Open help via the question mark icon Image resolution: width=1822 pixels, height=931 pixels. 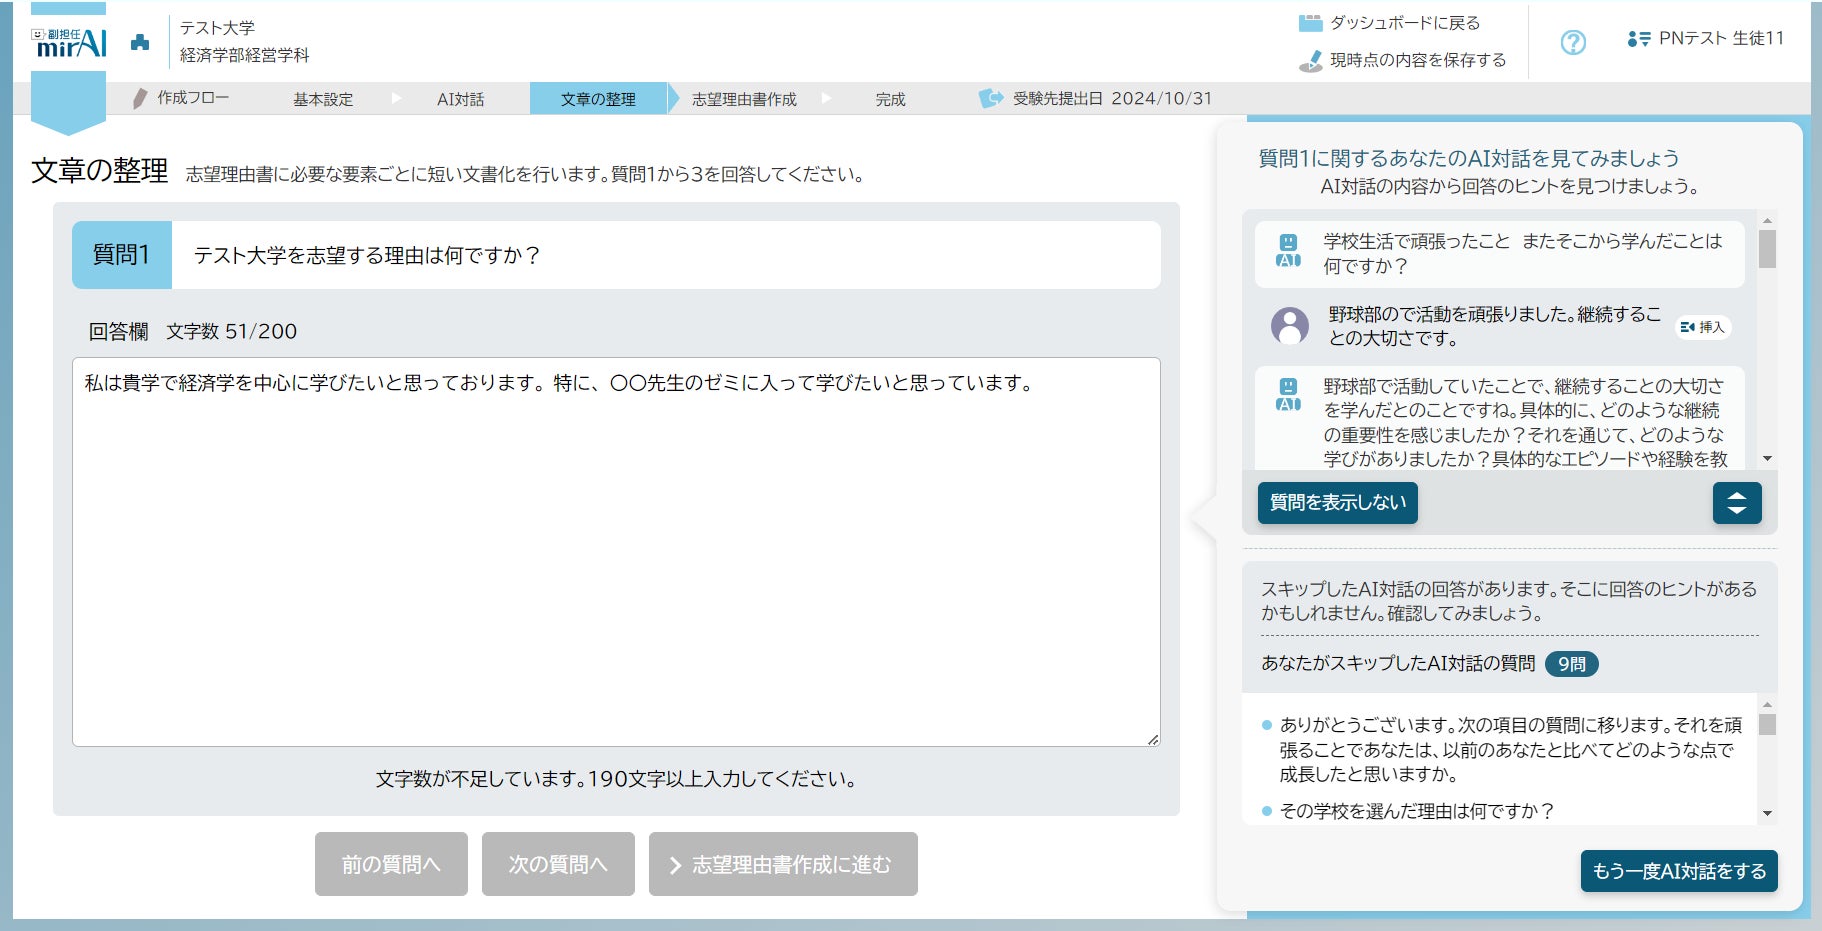coord(1573,42)
